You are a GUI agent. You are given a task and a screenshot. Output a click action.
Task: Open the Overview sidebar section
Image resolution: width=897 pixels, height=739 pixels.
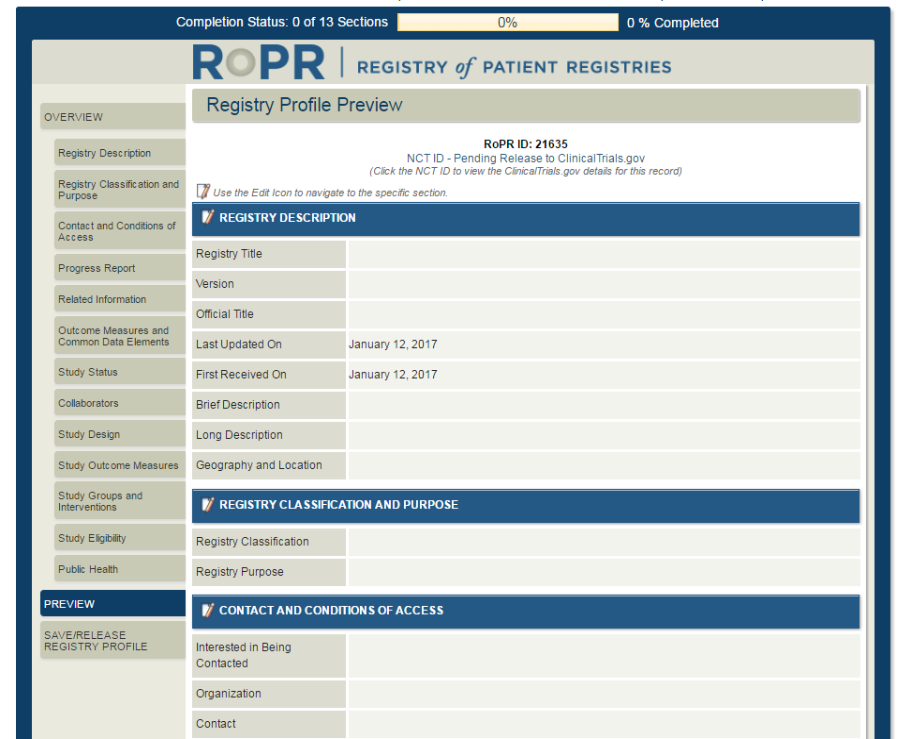[x=113, y=117]
